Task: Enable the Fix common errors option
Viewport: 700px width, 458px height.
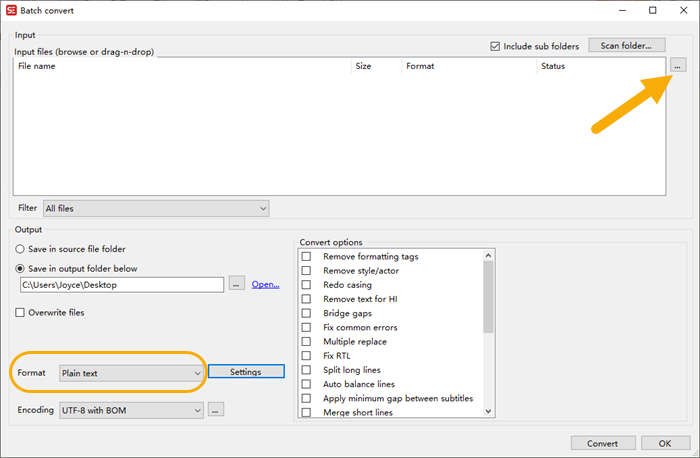Action: [x=307, y=327]
